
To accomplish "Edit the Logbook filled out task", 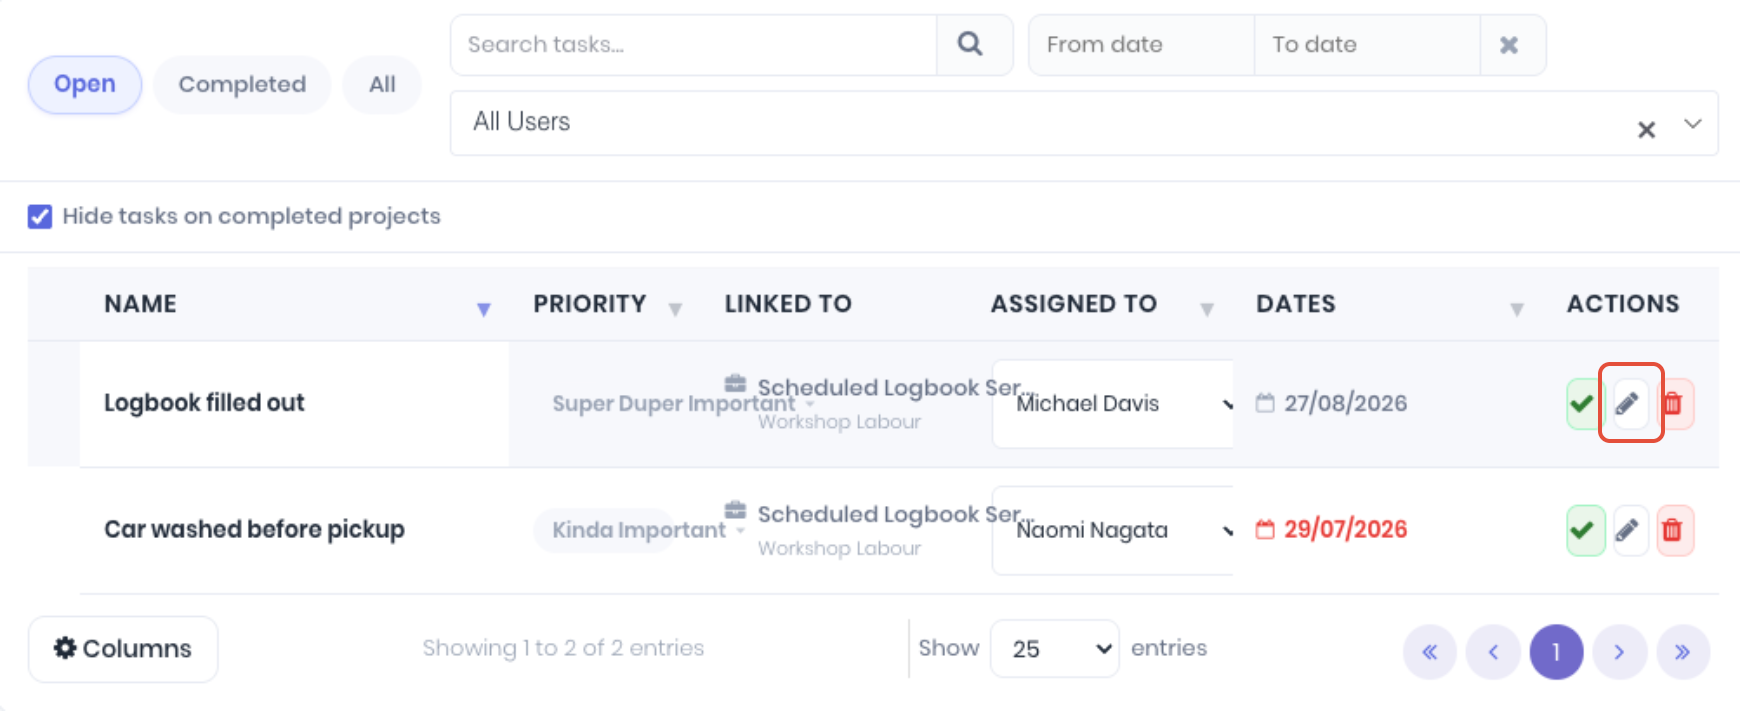I will pyautogui.click(x=1630, y=404).
